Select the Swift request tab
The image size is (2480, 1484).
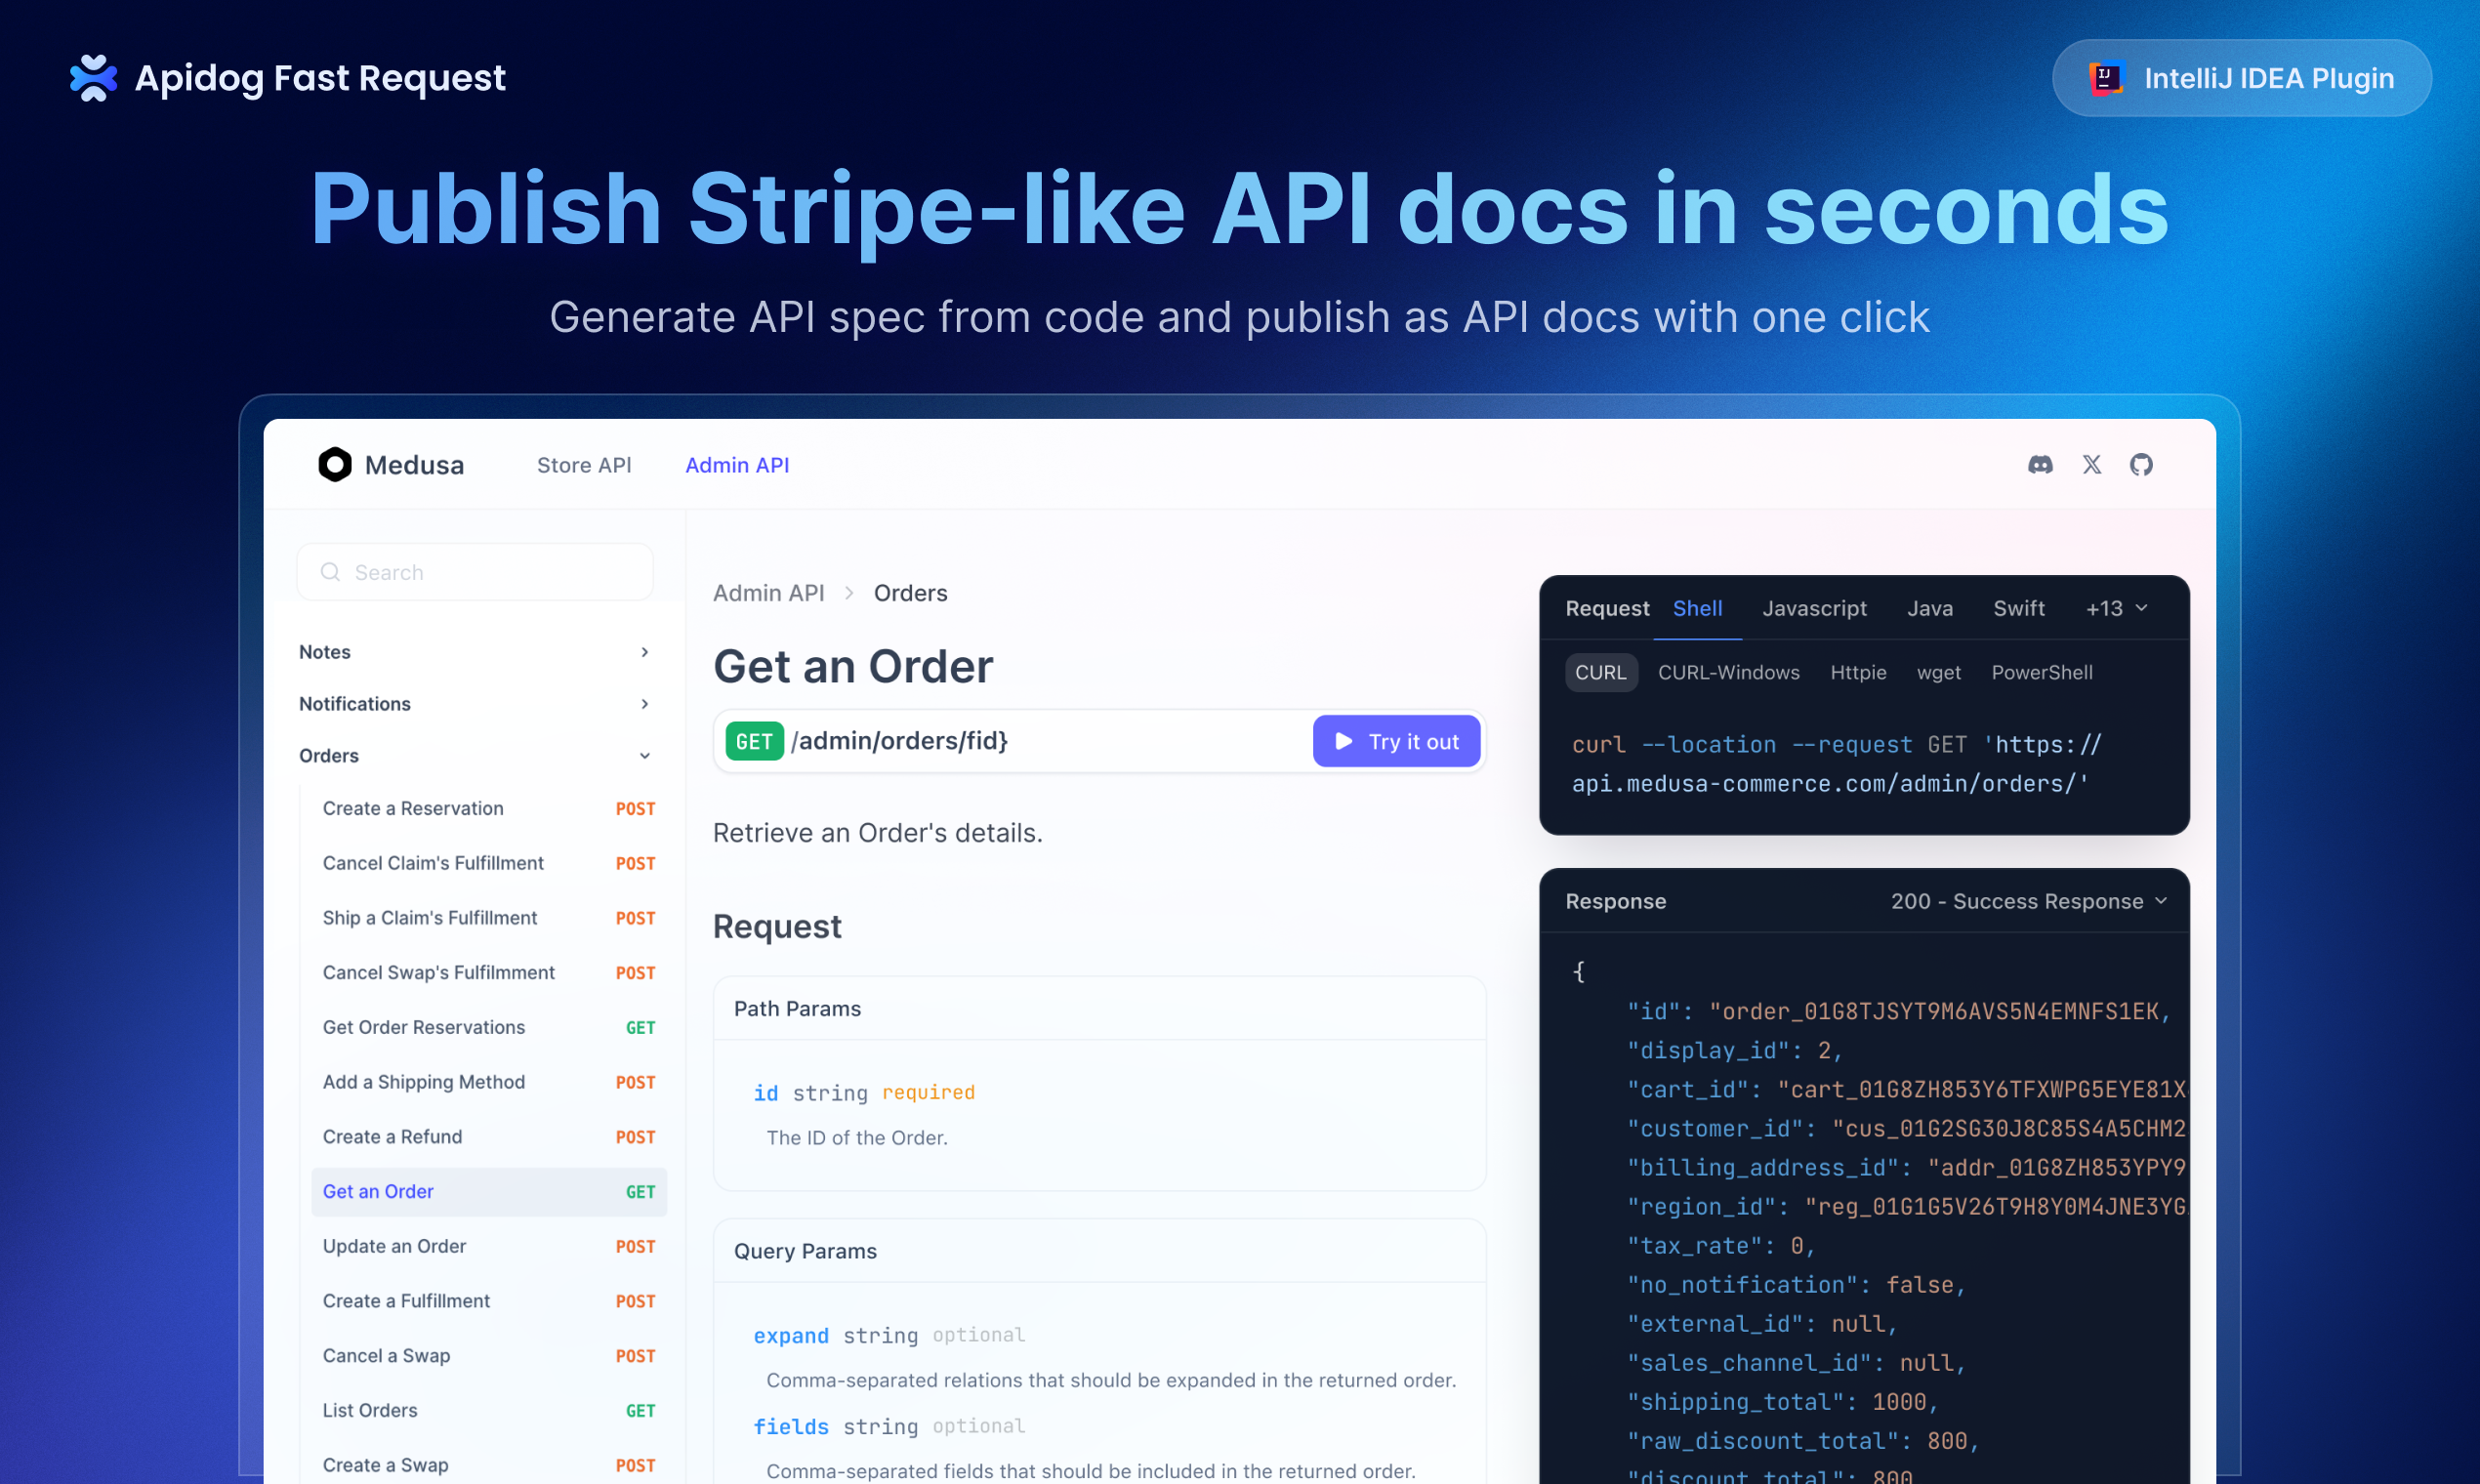tap(2018, 609)
